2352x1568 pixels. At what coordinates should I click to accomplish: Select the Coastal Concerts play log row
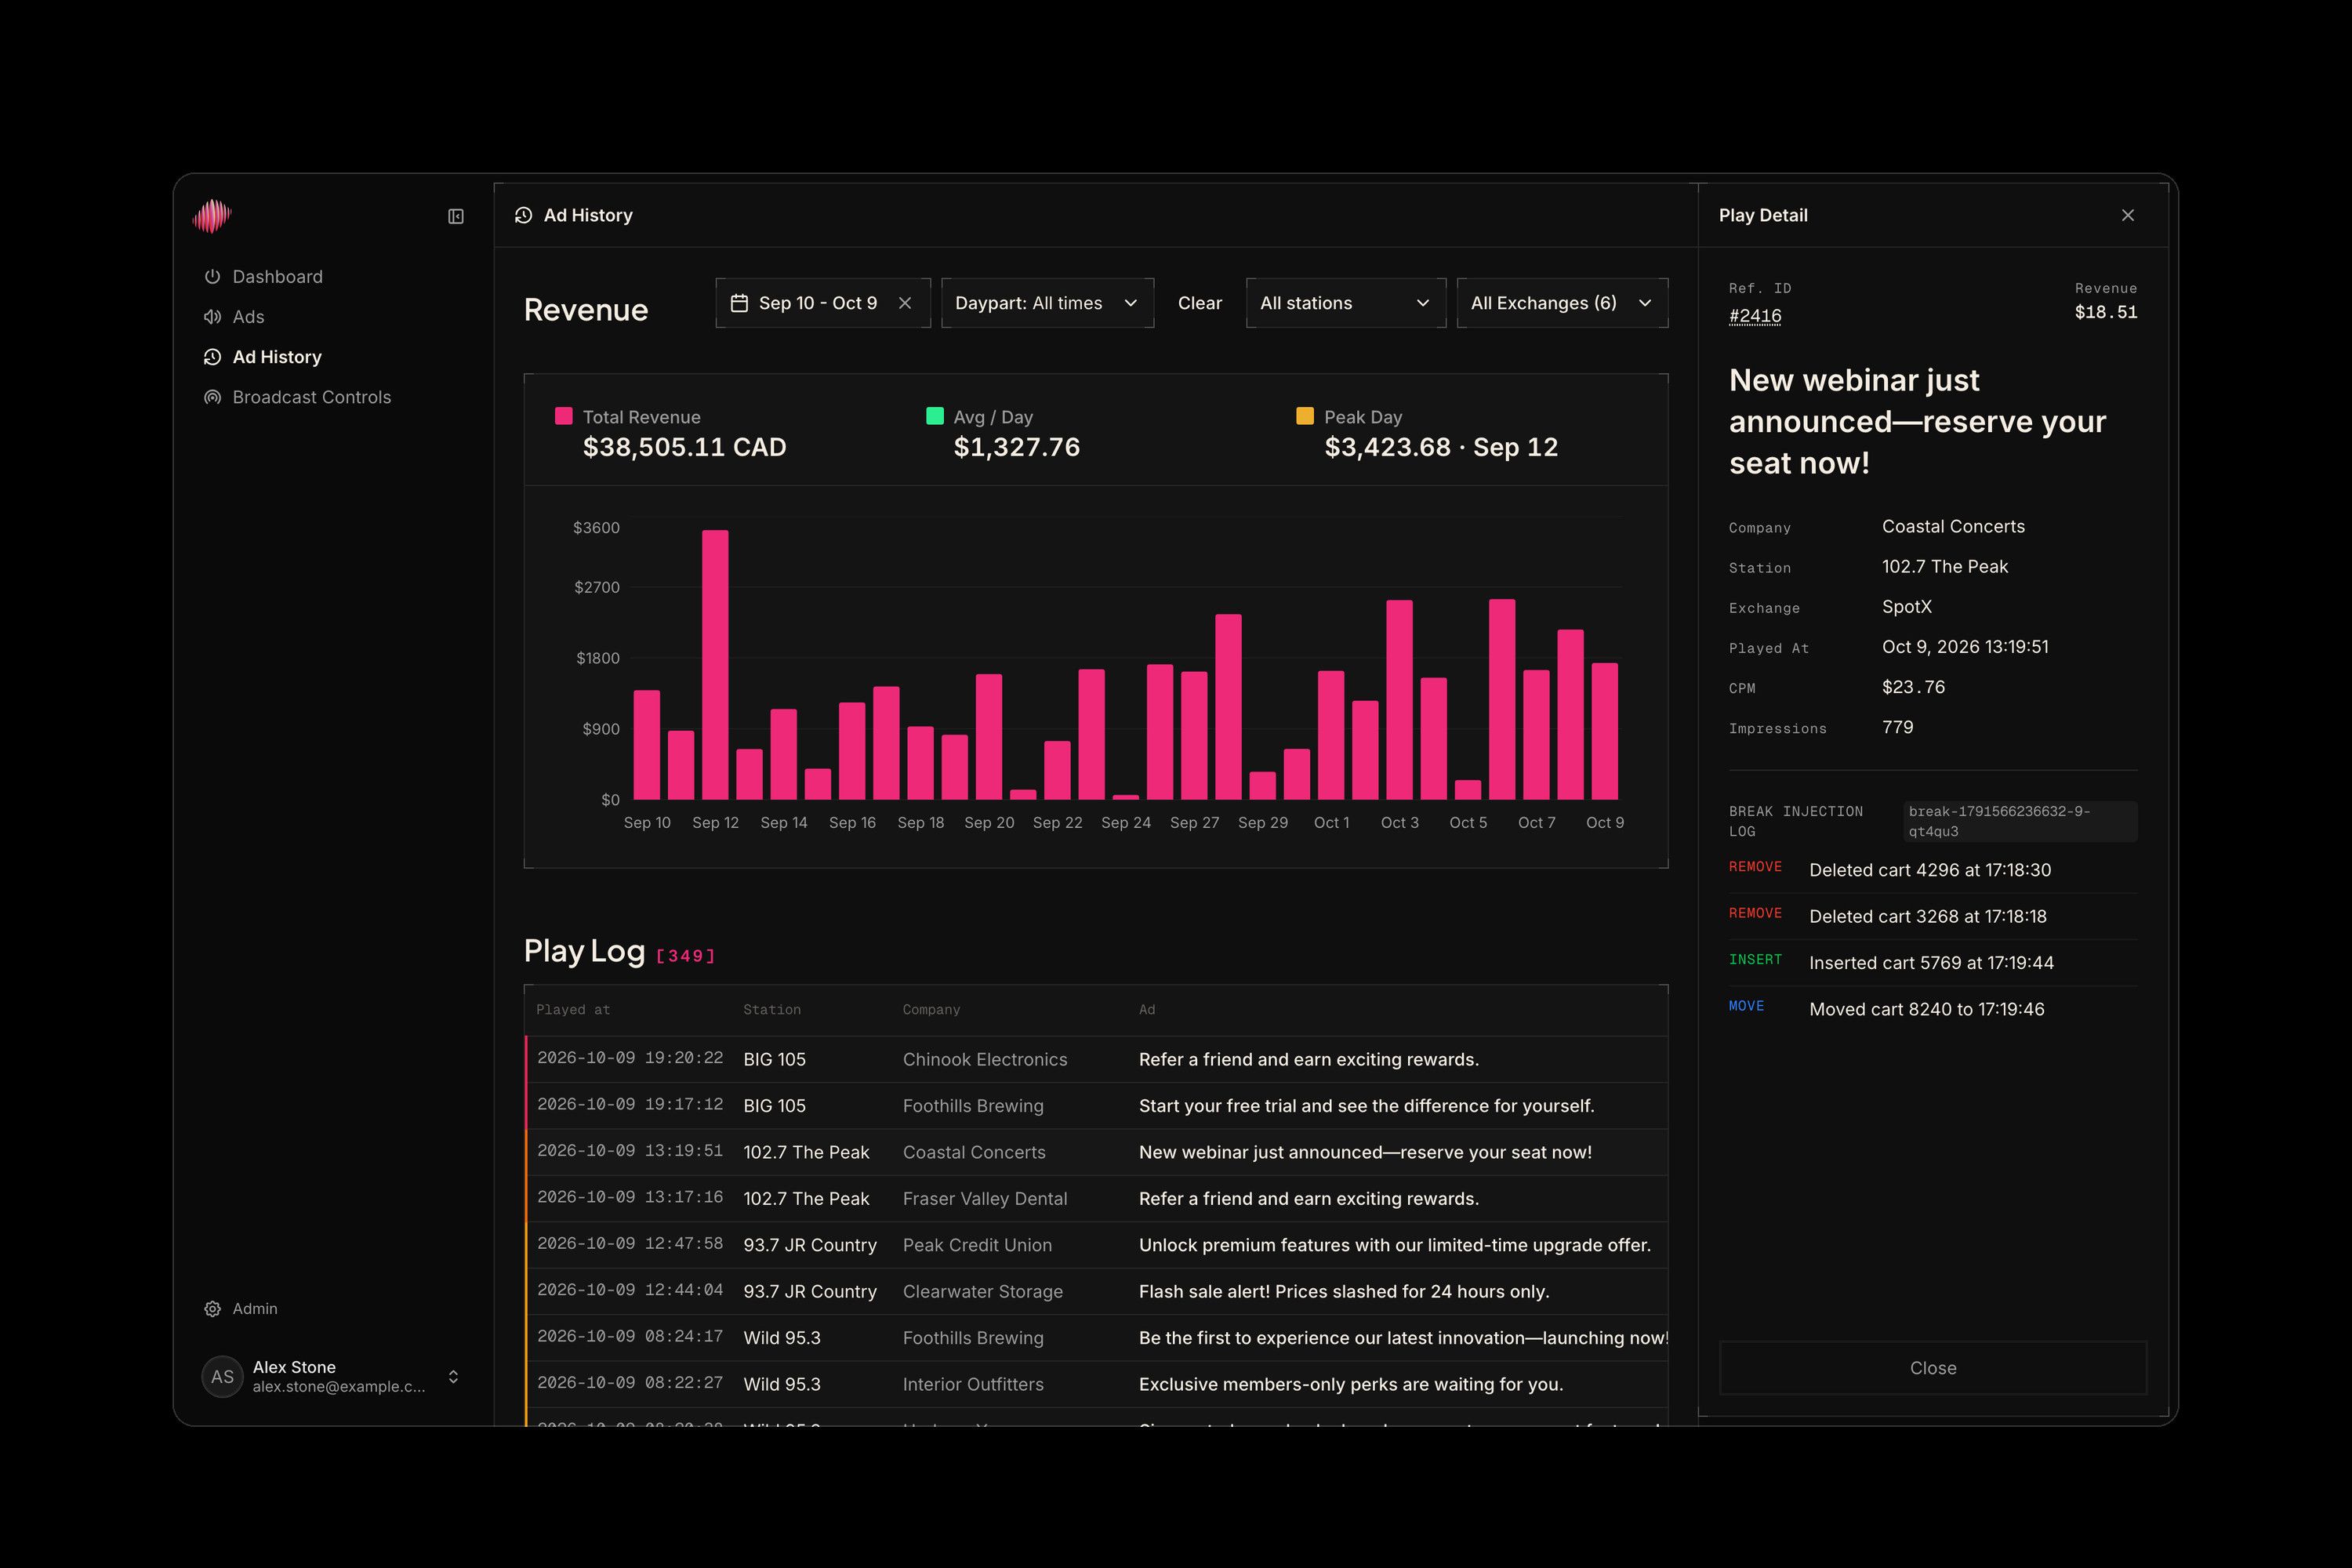(1096, 1152)
